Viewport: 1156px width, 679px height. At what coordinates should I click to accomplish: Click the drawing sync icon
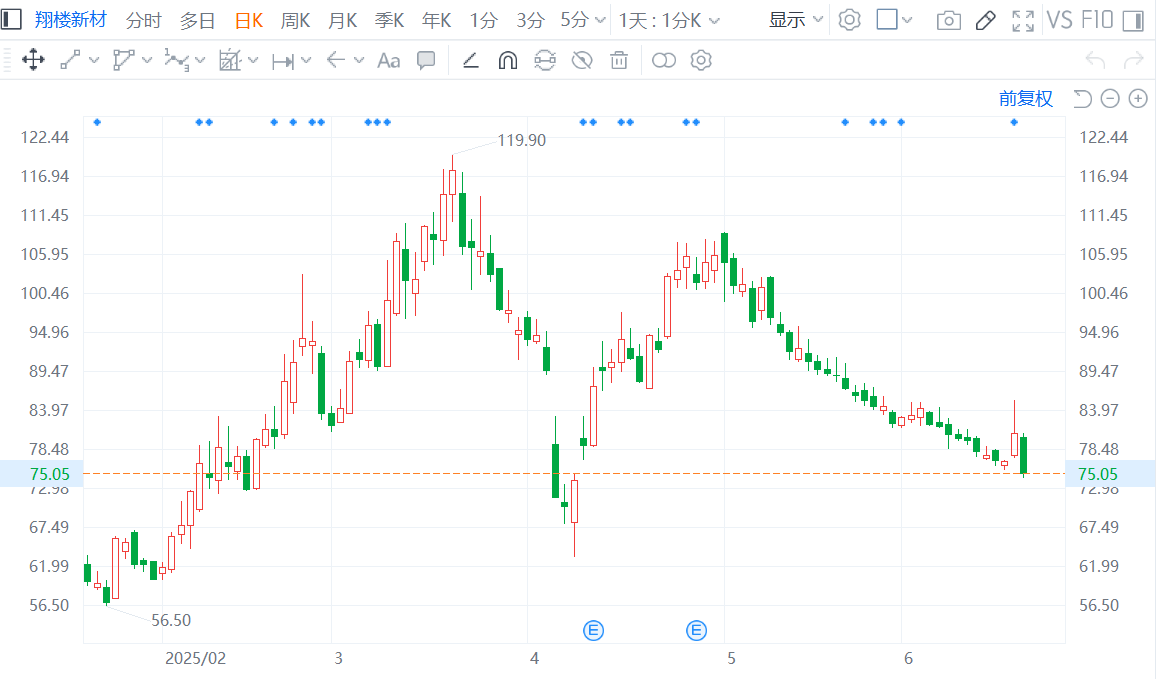click(x=545, y=60)
